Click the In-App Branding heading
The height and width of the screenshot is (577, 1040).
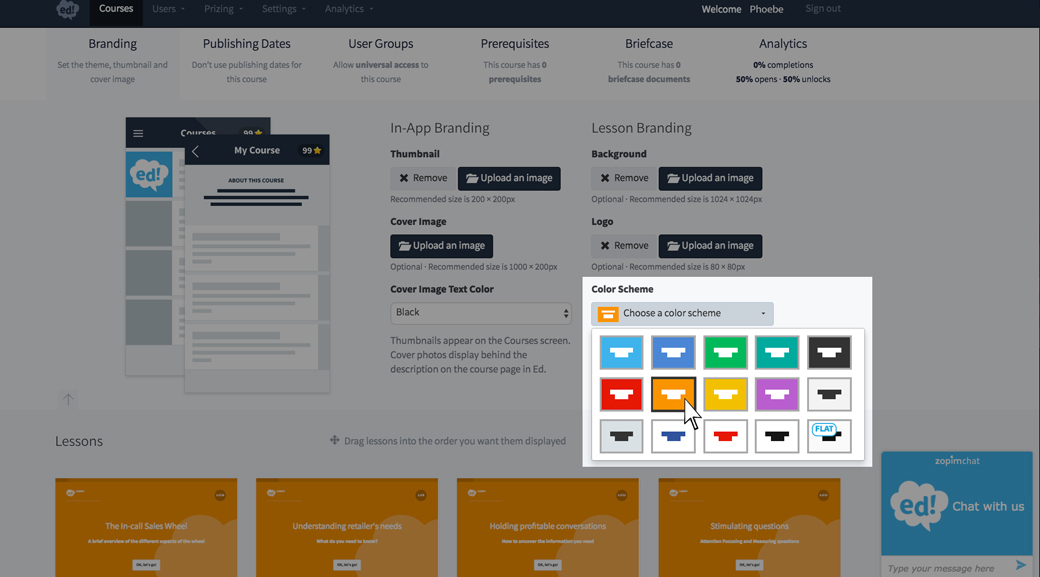[440, 128]
